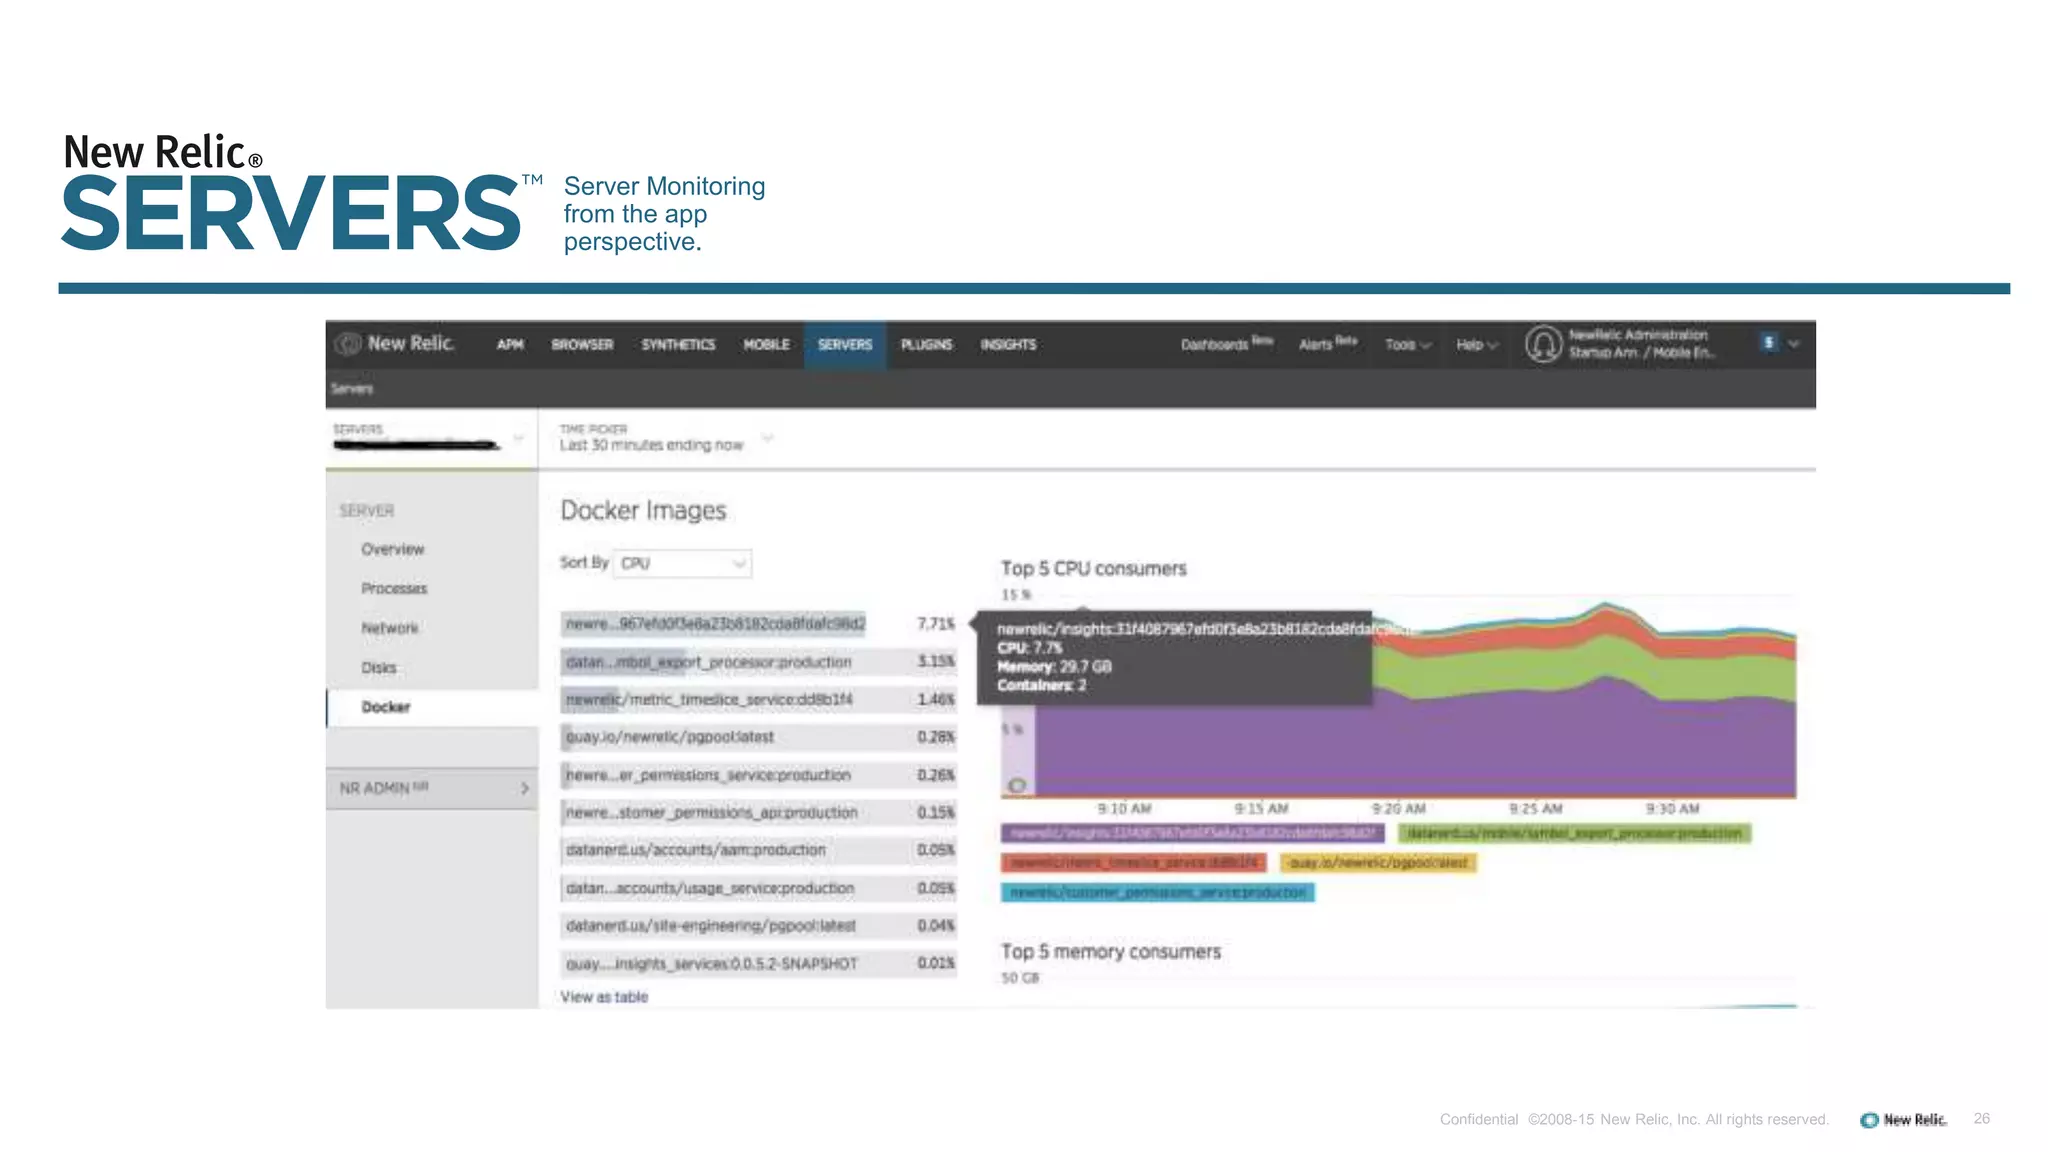
Task: Expand the NR ADMIN section
Action: click(x=432, y=788)
